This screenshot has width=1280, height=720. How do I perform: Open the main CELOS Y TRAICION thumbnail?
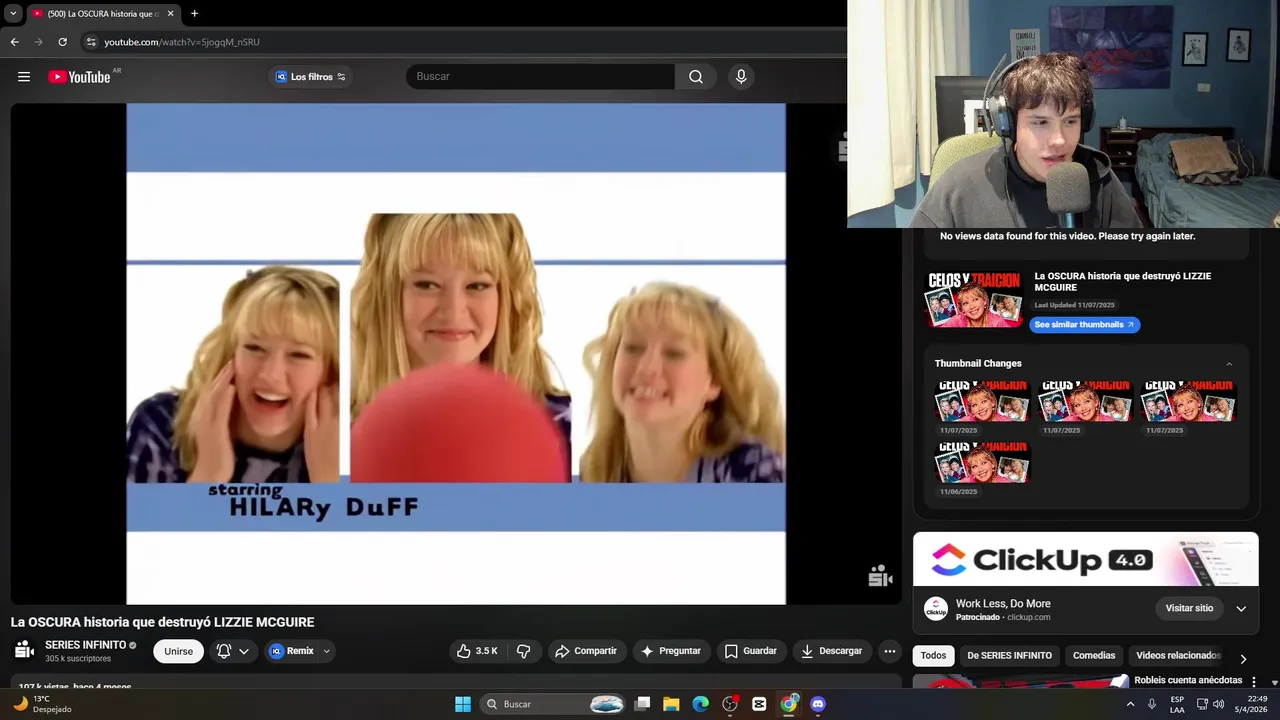pyautogui.click(x=974, y=299)
